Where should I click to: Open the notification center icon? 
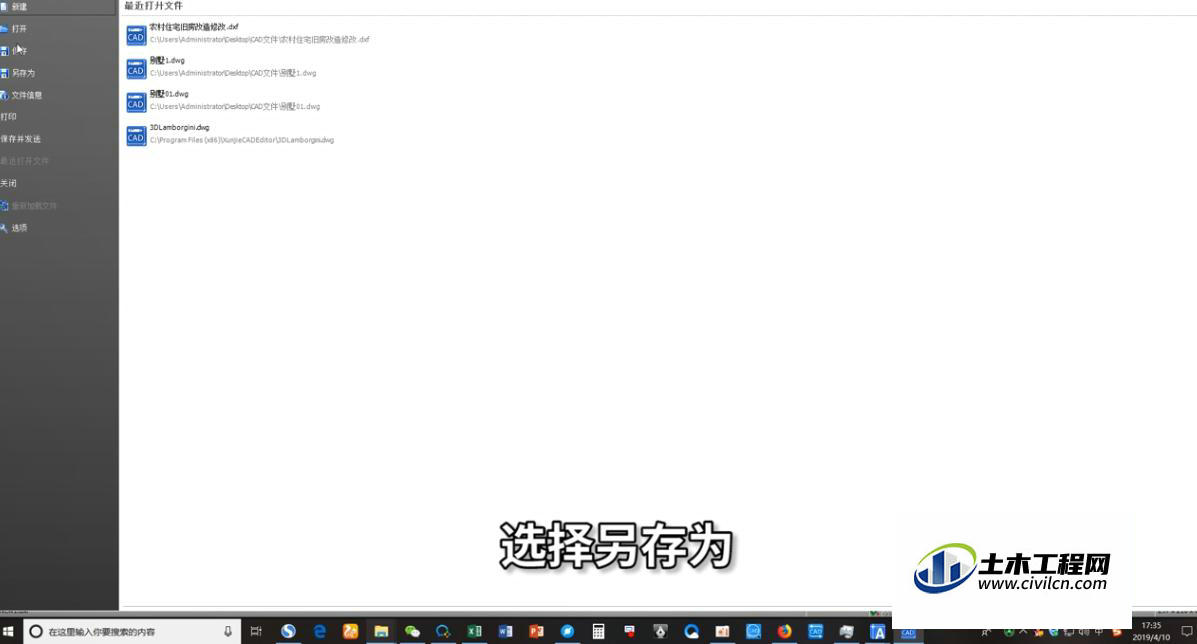(x=1186, y=632)
